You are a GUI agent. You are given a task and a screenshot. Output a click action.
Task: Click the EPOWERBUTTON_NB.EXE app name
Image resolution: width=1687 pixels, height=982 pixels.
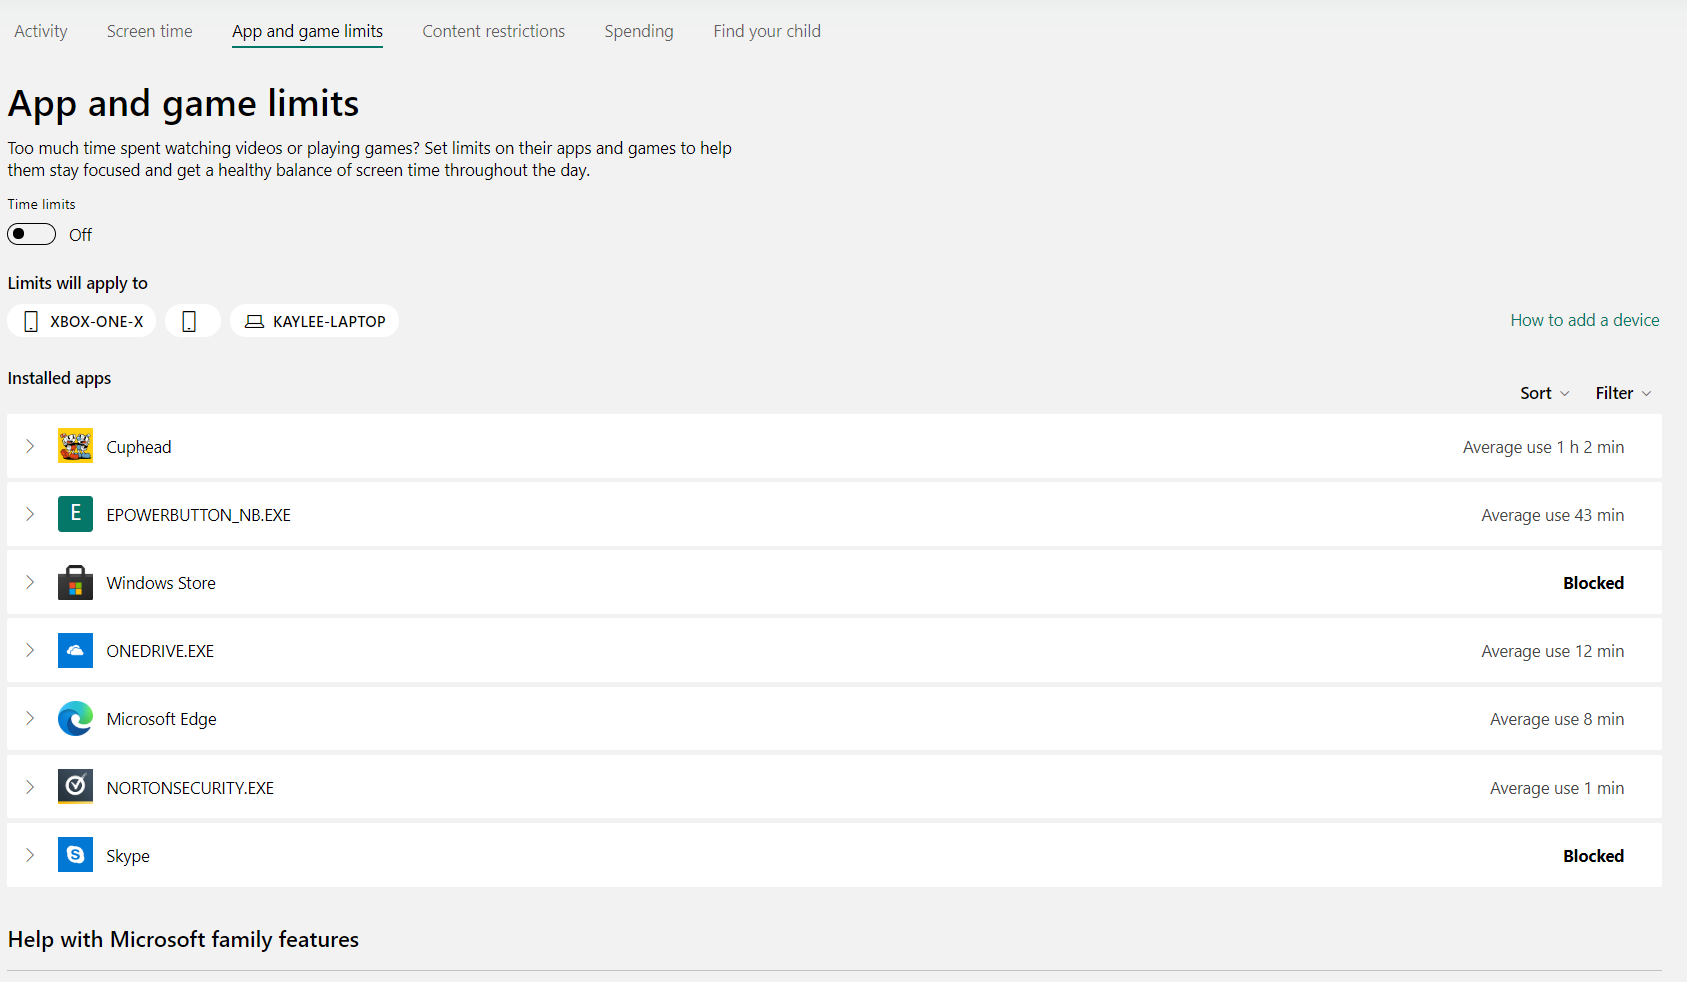(x=198, y=515)
